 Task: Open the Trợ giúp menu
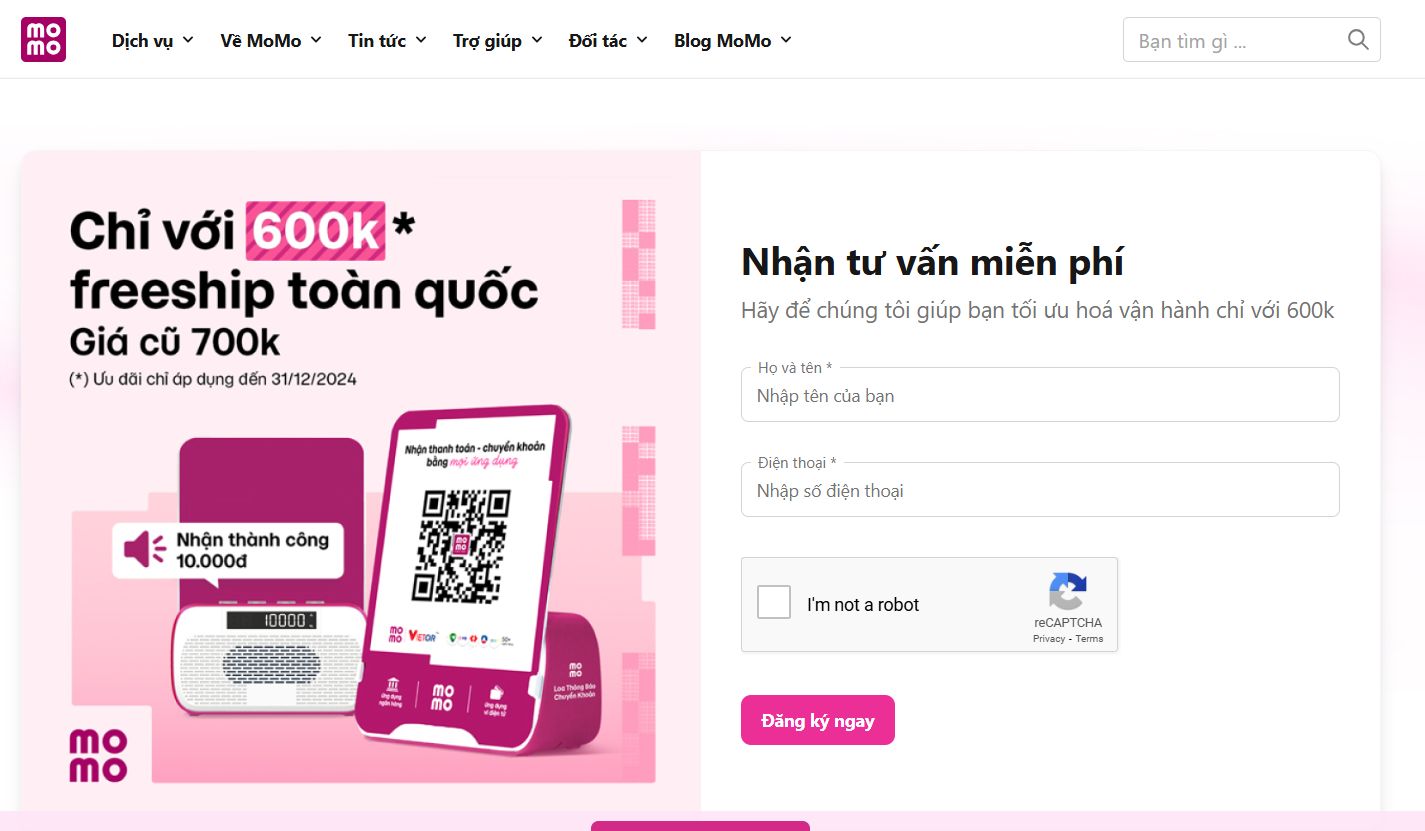[x=497, y=40]
